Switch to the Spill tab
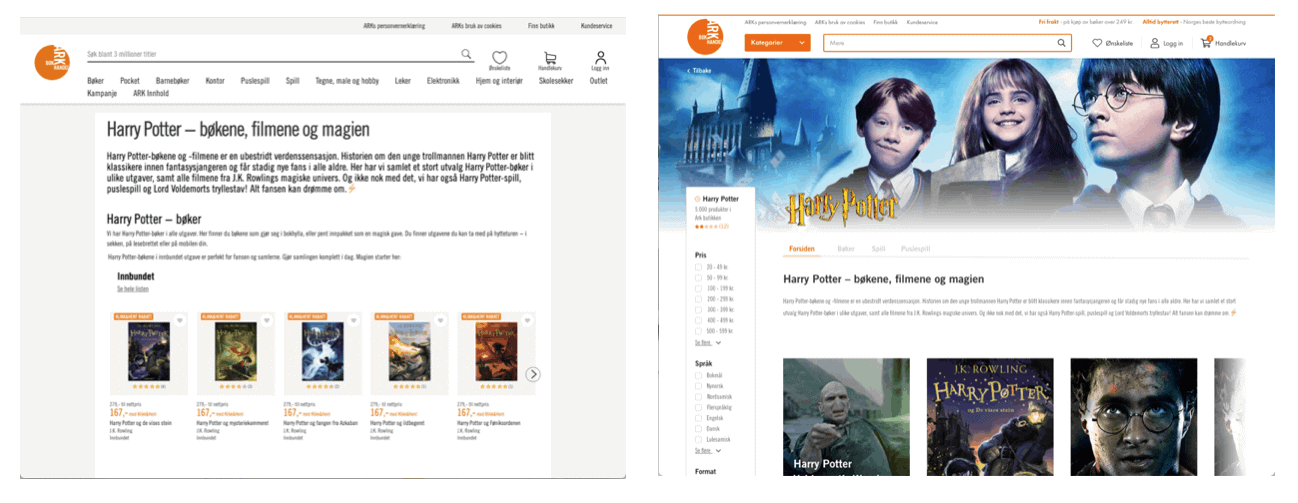 click(x=878, y=248)
